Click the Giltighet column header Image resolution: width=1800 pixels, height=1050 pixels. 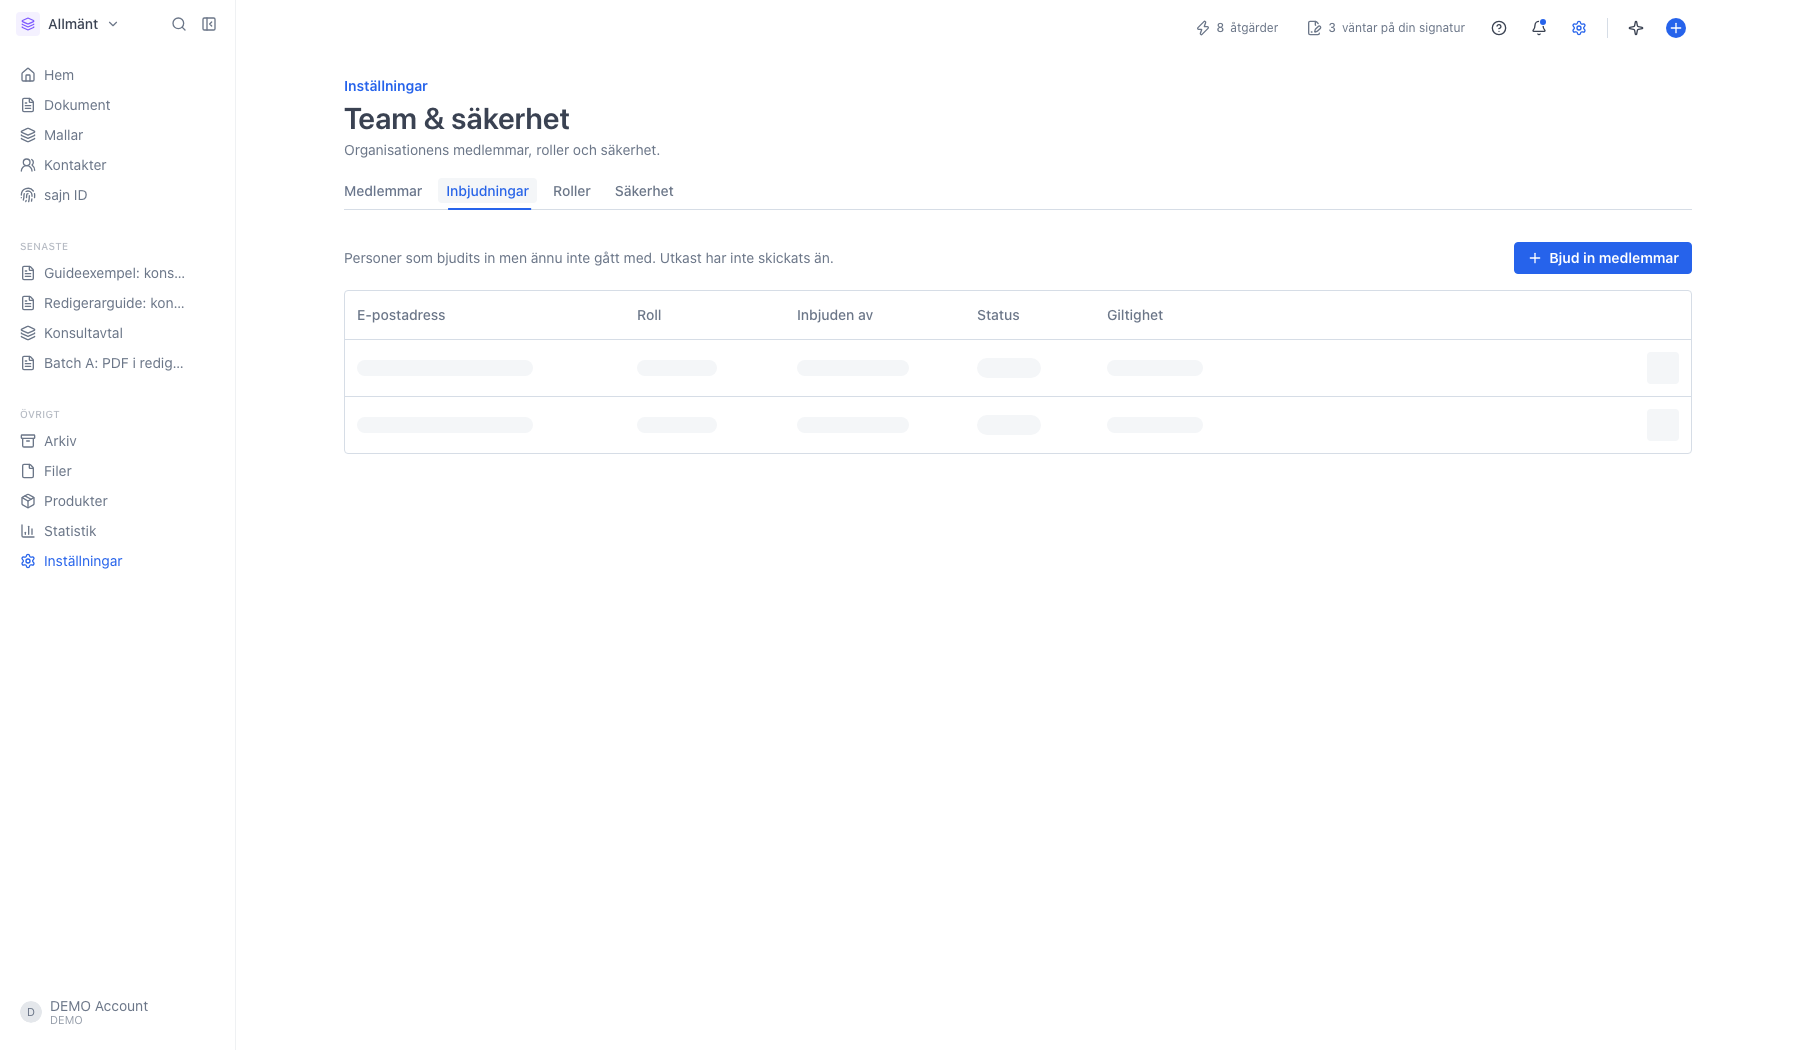(1135, 315)
